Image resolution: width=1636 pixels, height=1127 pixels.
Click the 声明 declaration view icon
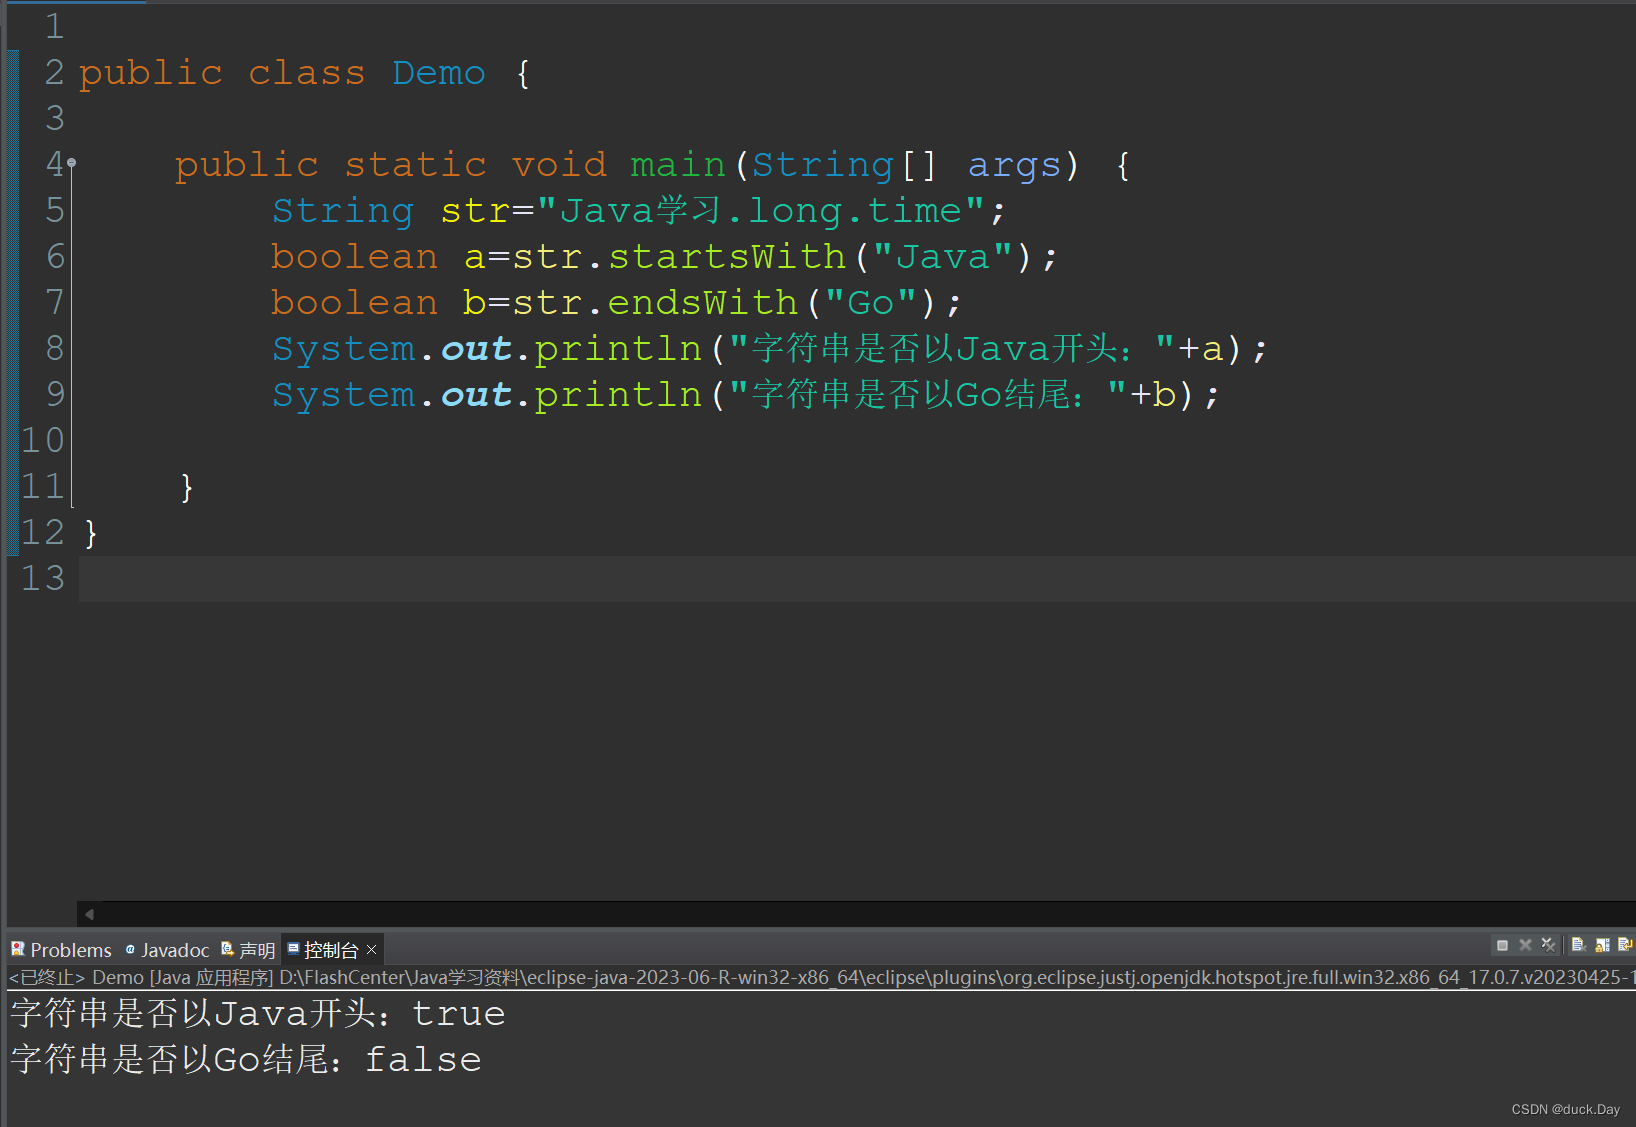[228, 949]
